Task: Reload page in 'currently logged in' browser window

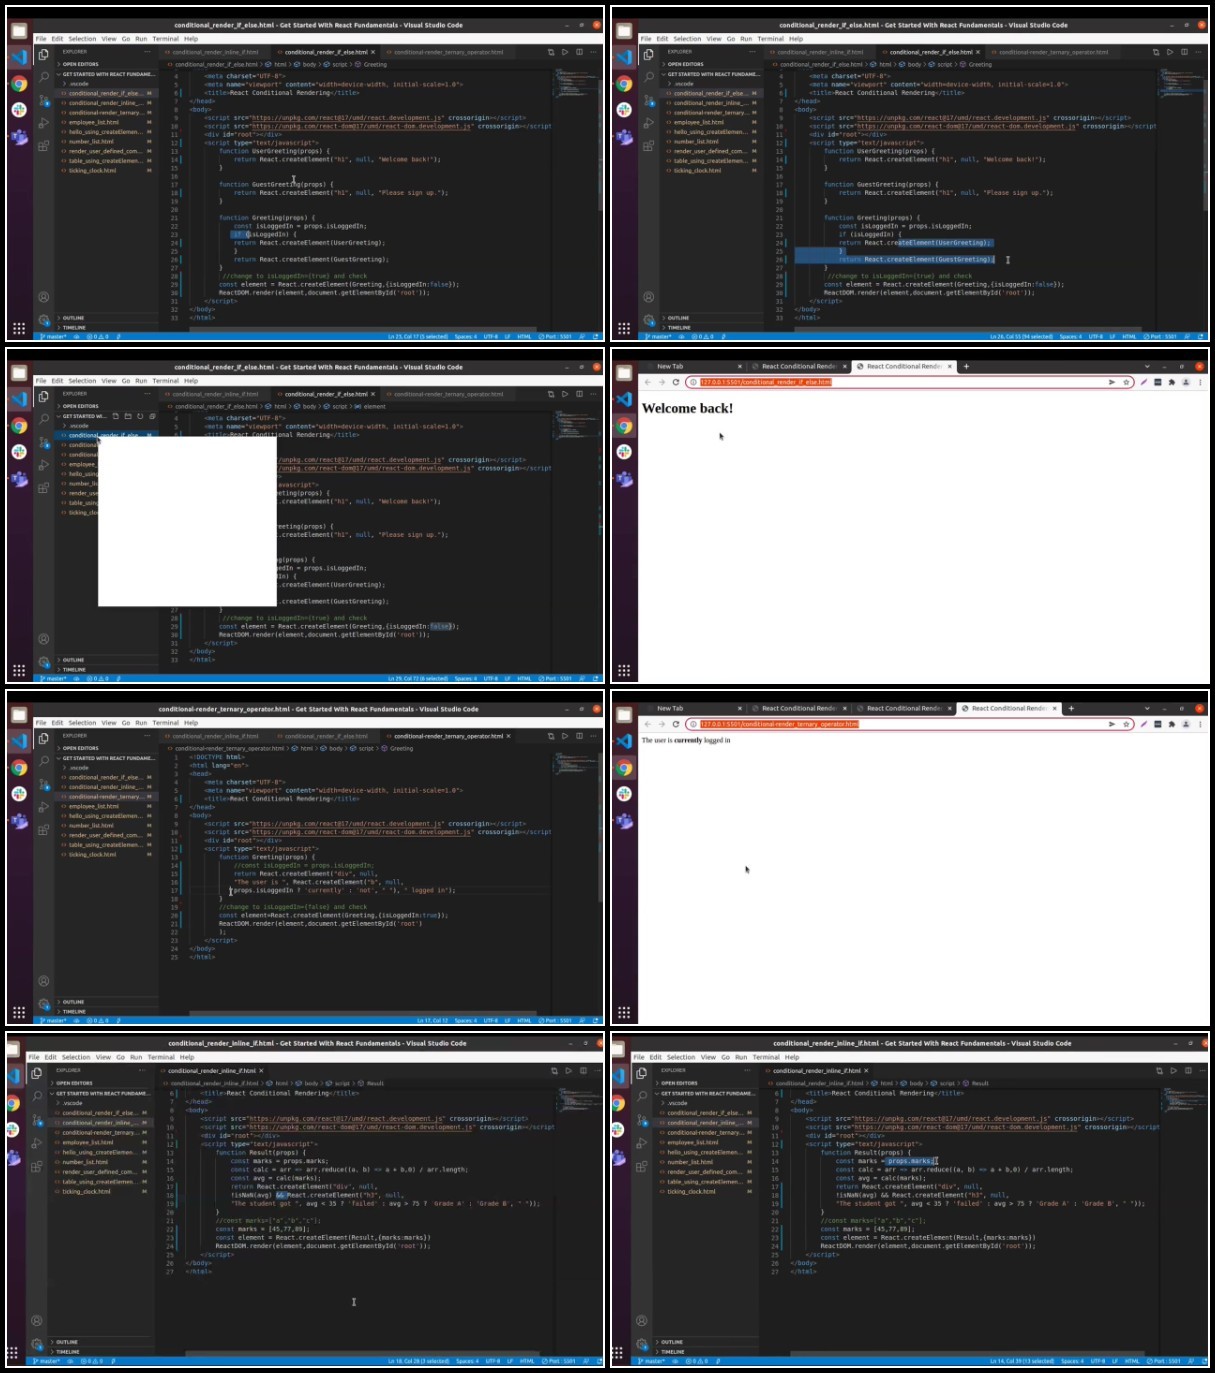Action: (676, 724)
